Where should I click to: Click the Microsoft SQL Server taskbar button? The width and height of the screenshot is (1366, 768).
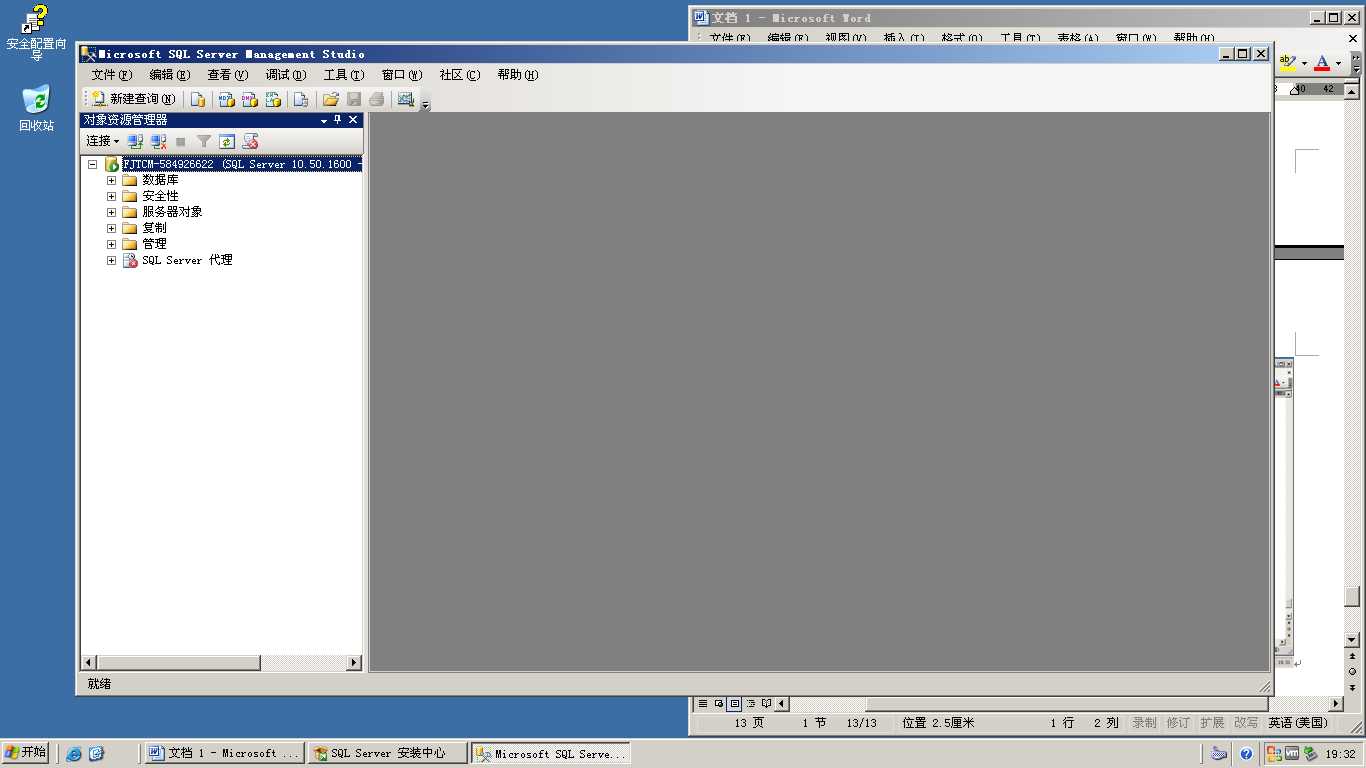[551, 754]
